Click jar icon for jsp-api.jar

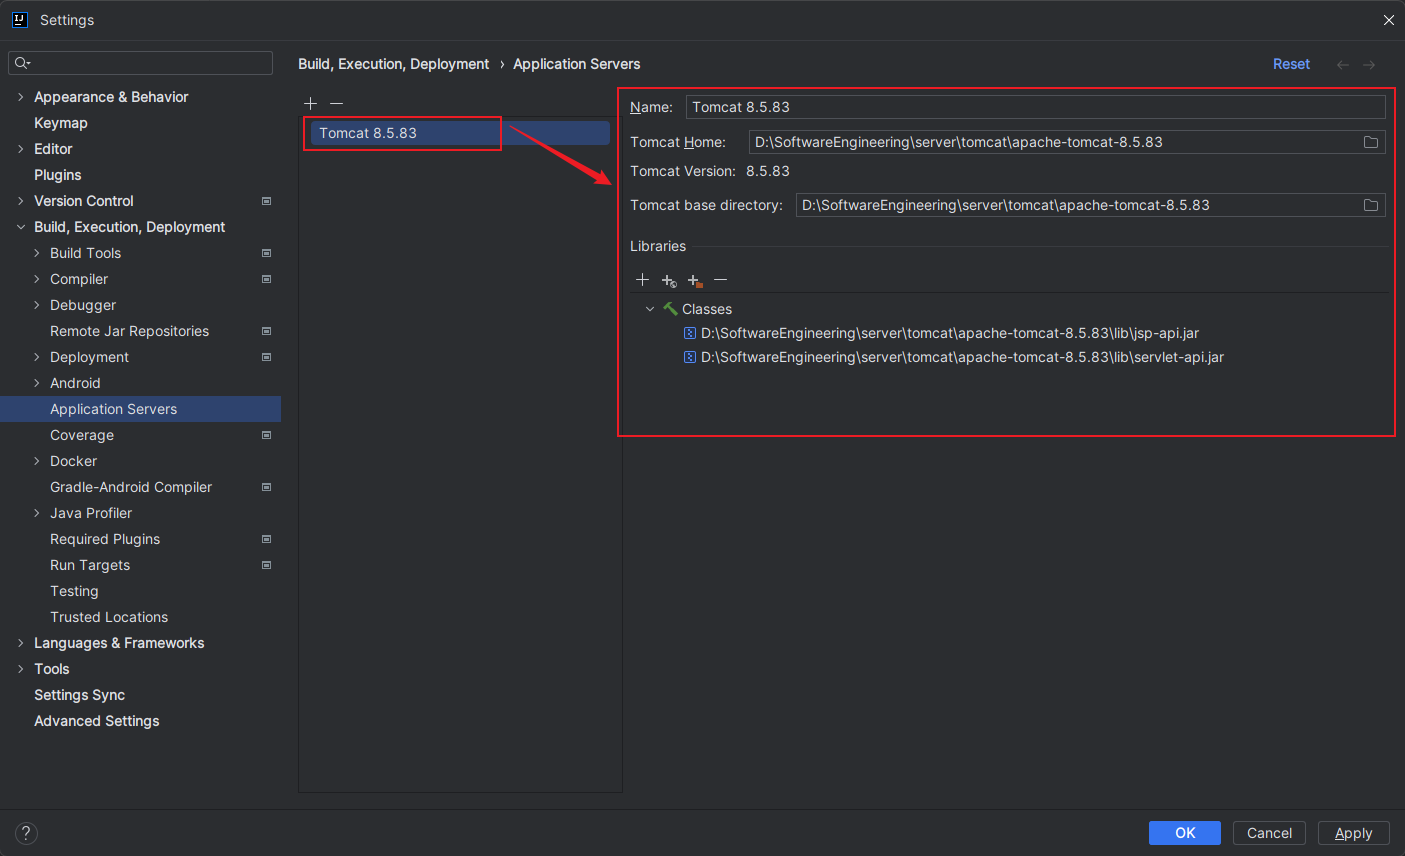(690, 333)
